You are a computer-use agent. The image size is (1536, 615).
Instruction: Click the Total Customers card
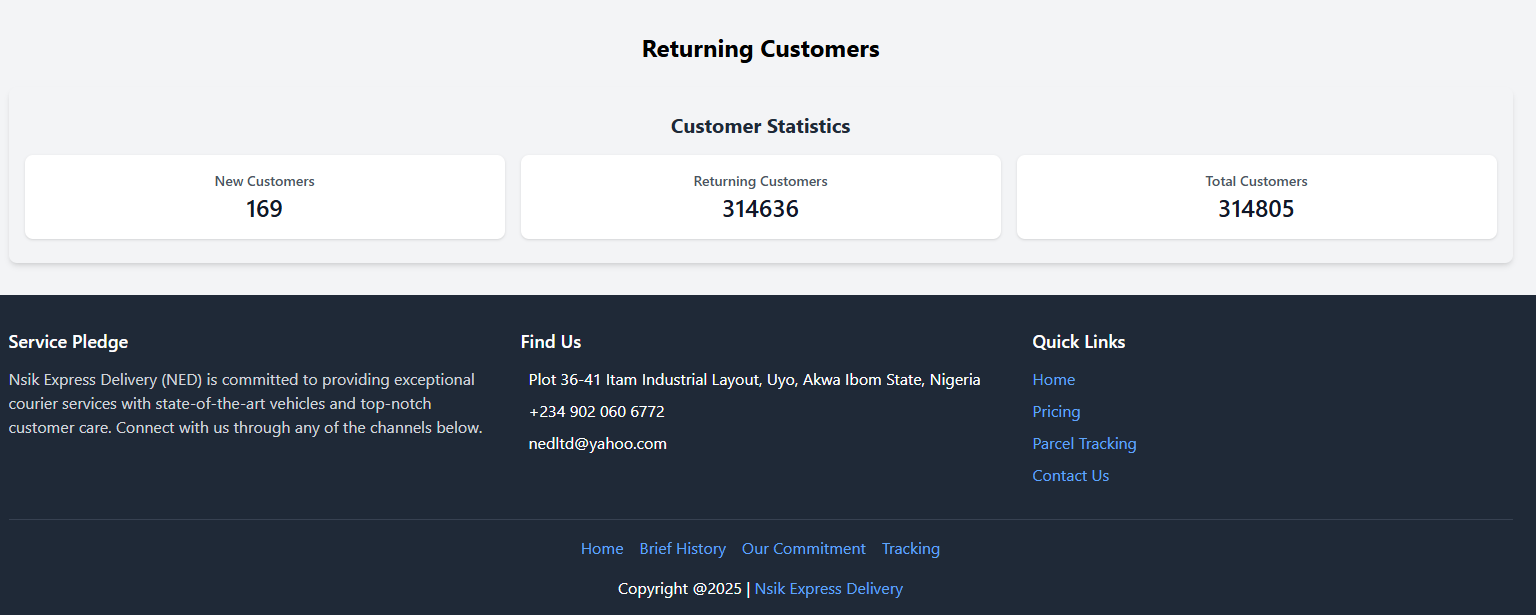(1256, 197)
